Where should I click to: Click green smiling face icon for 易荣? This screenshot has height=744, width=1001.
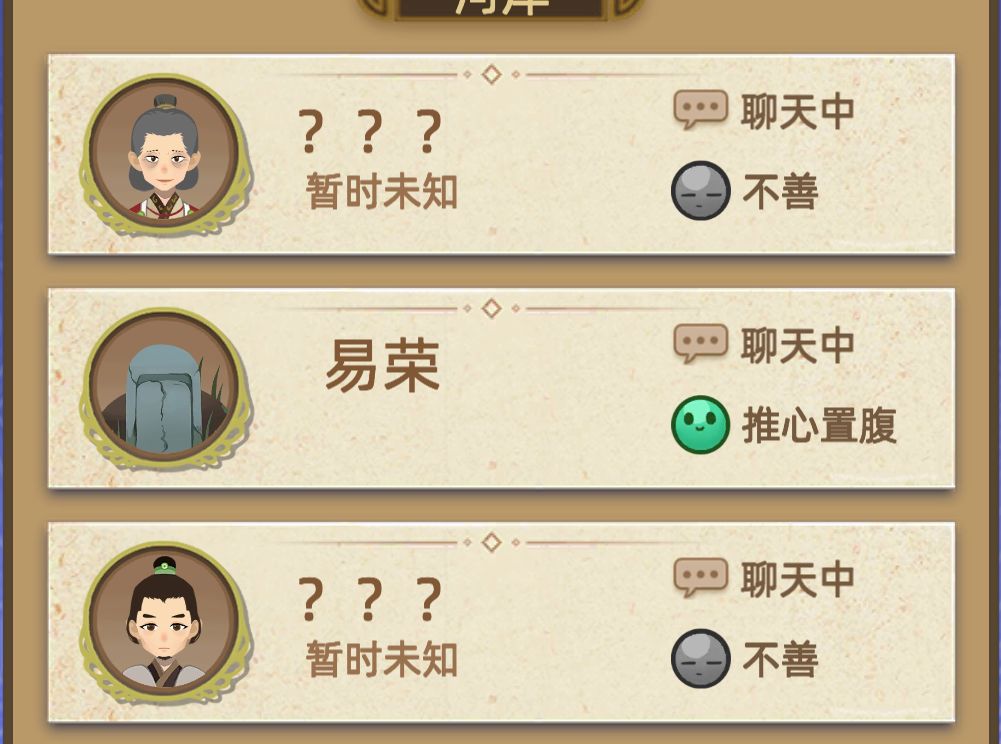tap(700, 425)
